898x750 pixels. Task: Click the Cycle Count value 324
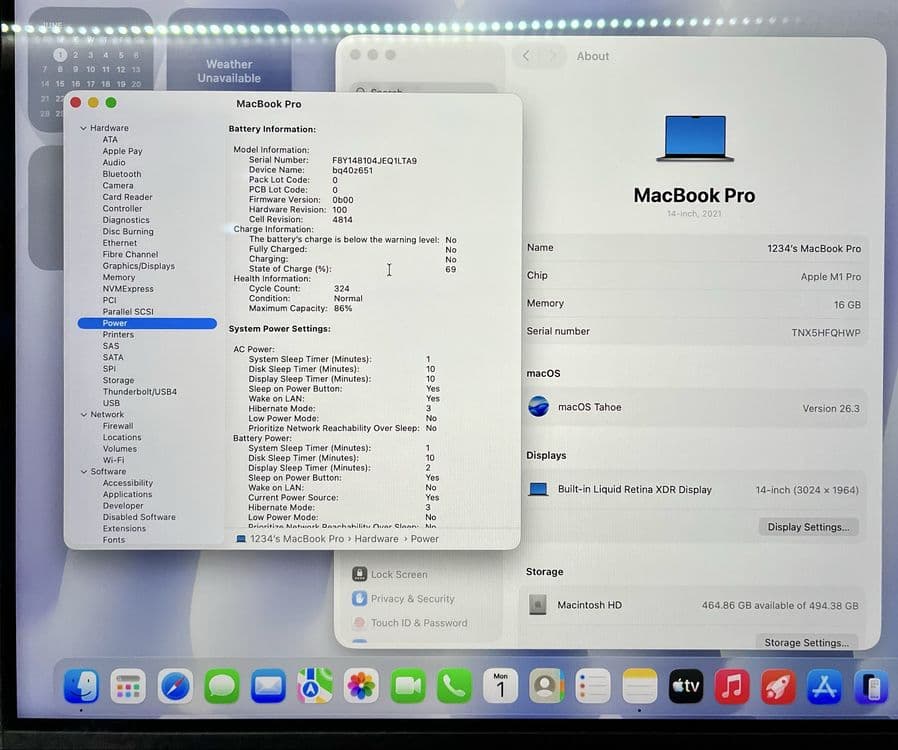pos(341,289)
